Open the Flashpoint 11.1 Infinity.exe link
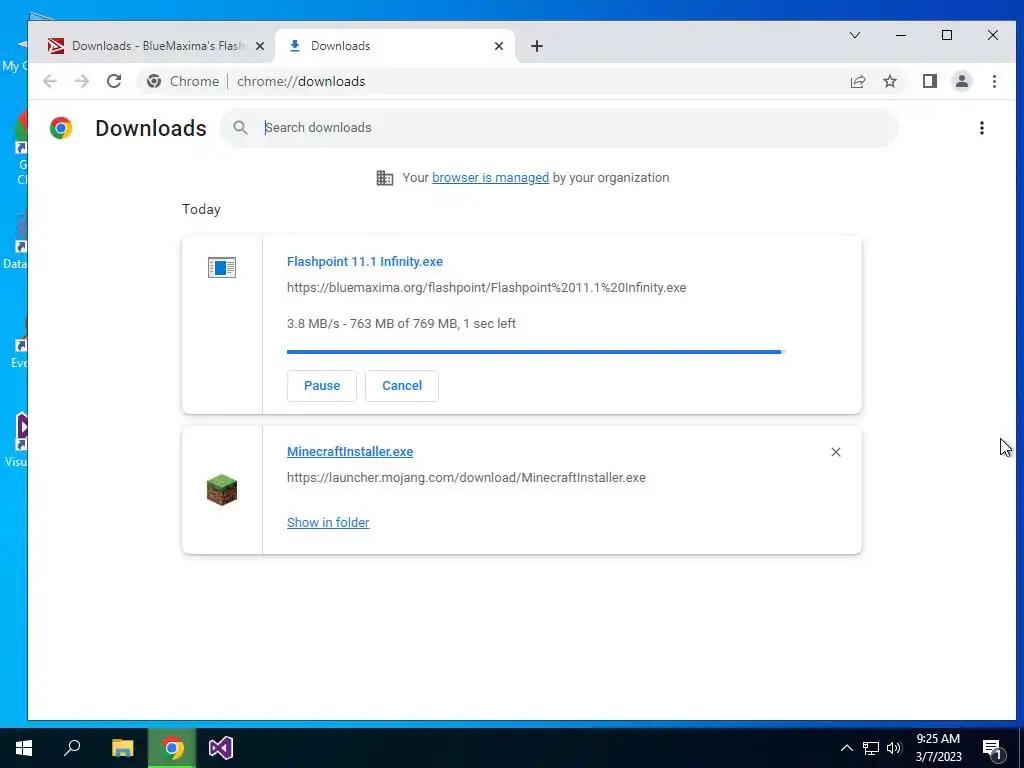Screen dimensions: 1024x768 [x=364, y=261]
